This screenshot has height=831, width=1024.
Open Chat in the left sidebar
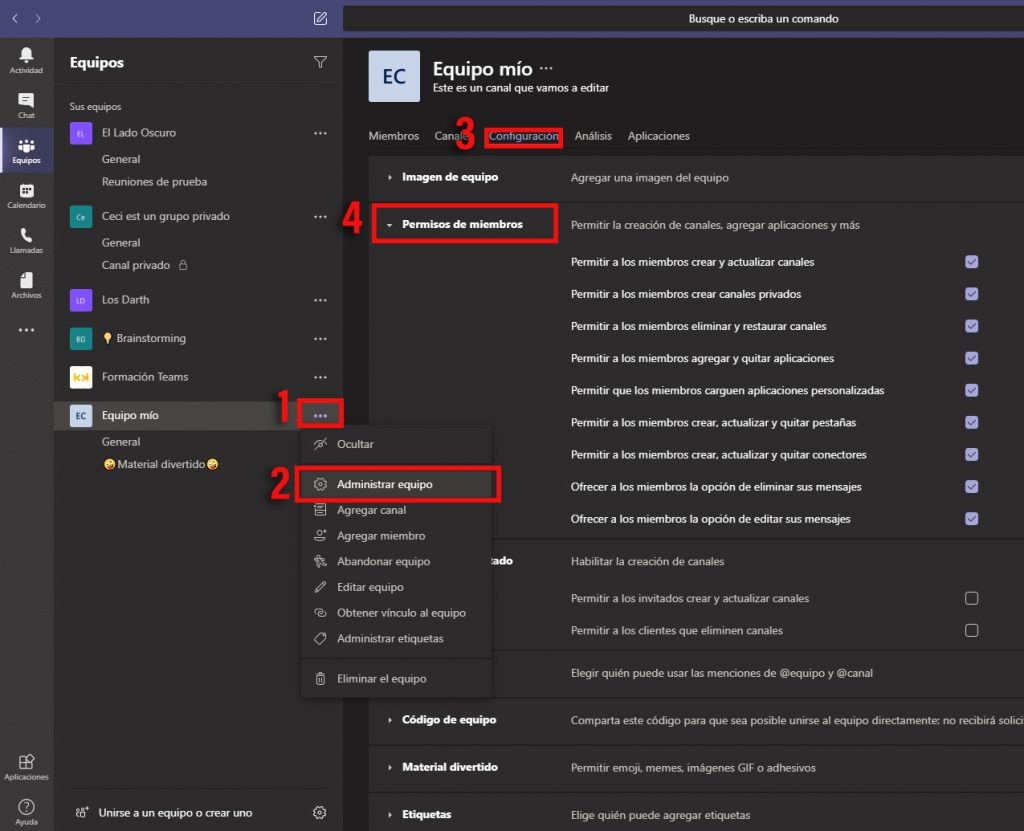tap(26, 105)
